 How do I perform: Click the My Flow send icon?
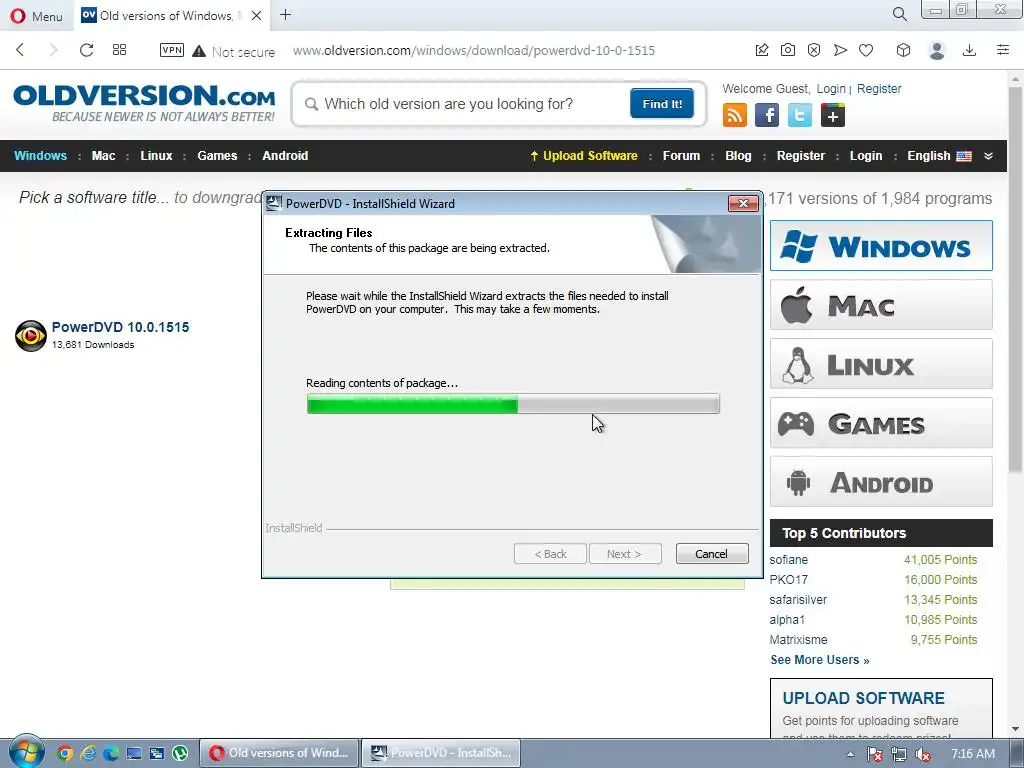840,50
